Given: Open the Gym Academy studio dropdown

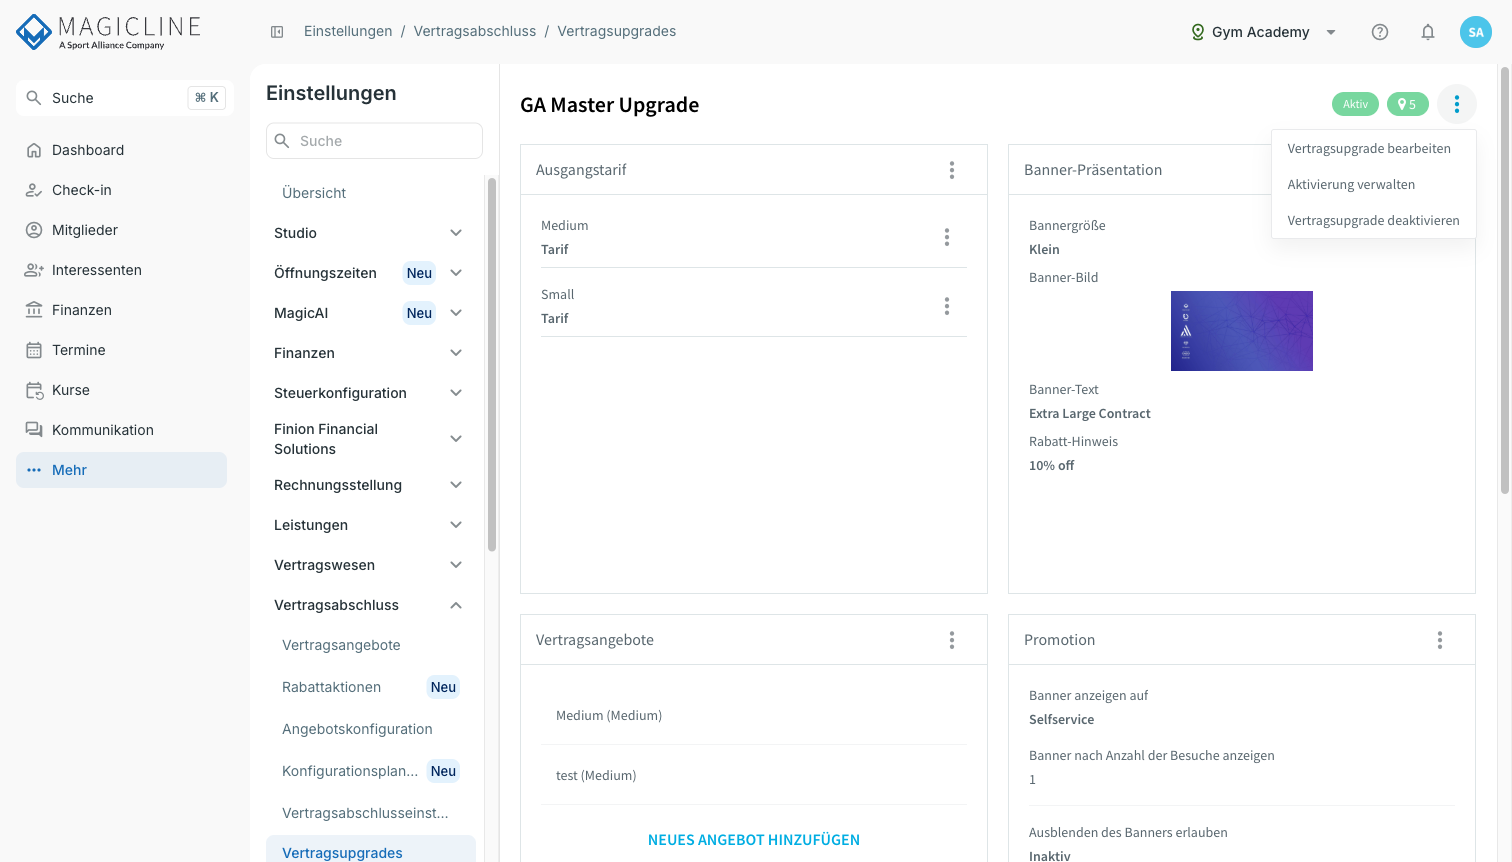Looking at the screenshot, I should click(1263, 32).
